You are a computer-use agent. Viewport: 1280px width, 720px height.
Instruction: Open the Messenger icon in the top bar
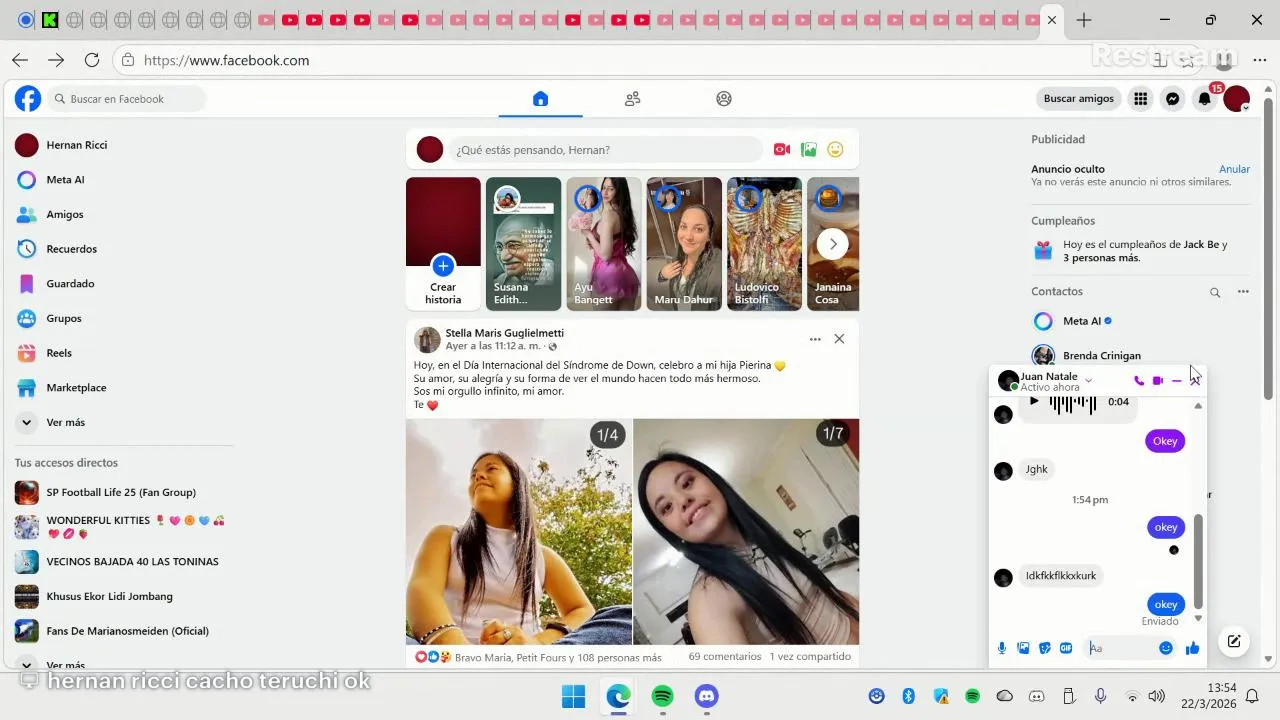1172,99
